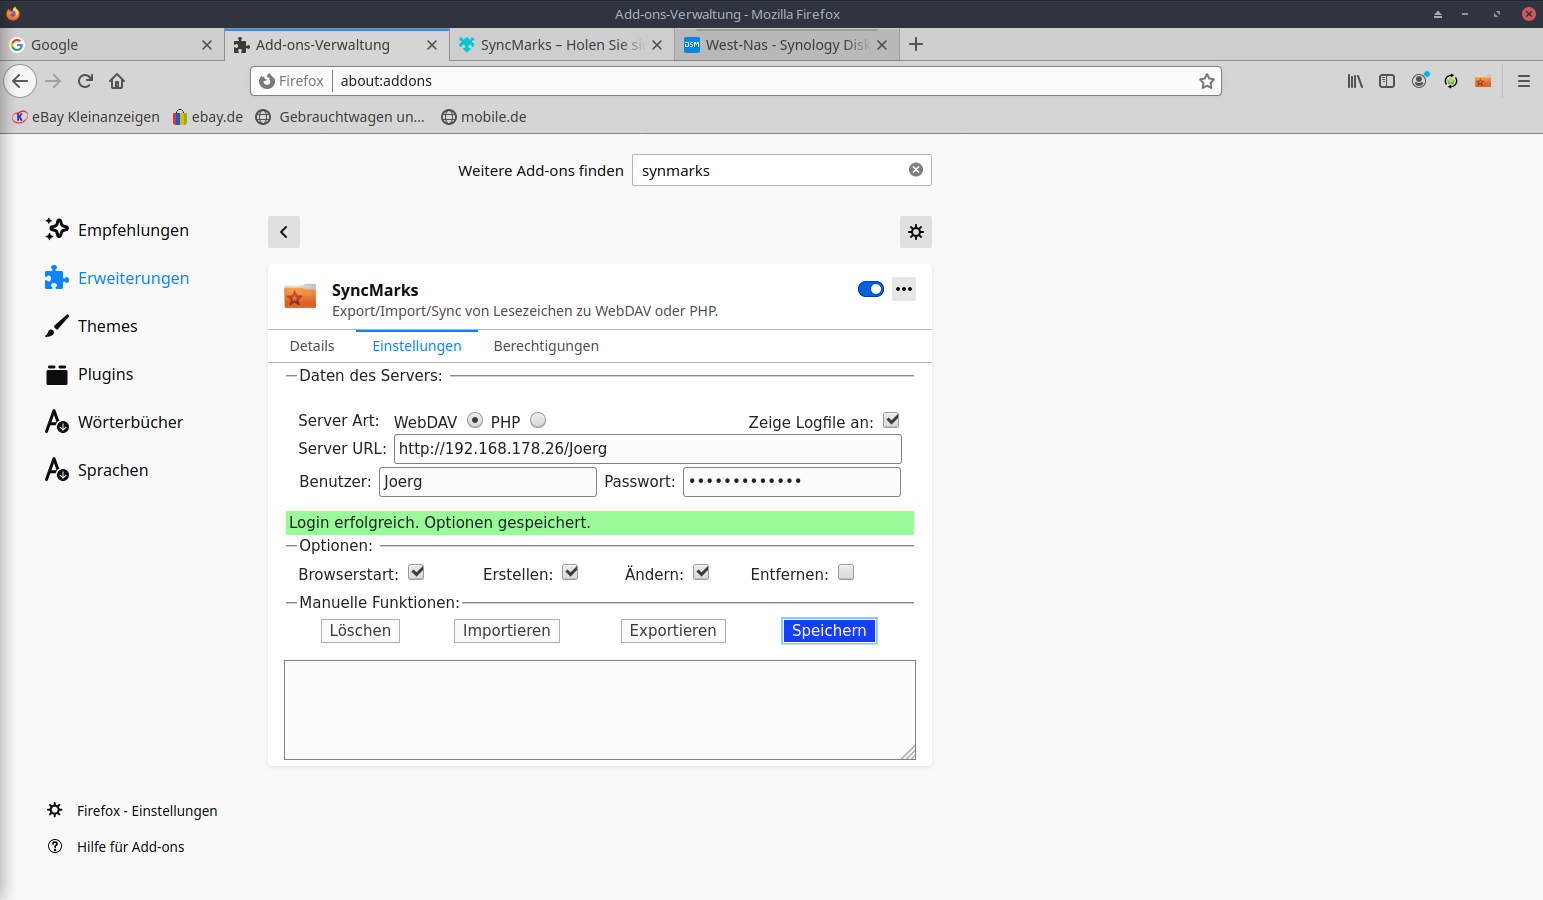Screen dimensions: 1543x900
Task: Open the SyncMarks toolbar extension icon
Action: click(1483, 81)
